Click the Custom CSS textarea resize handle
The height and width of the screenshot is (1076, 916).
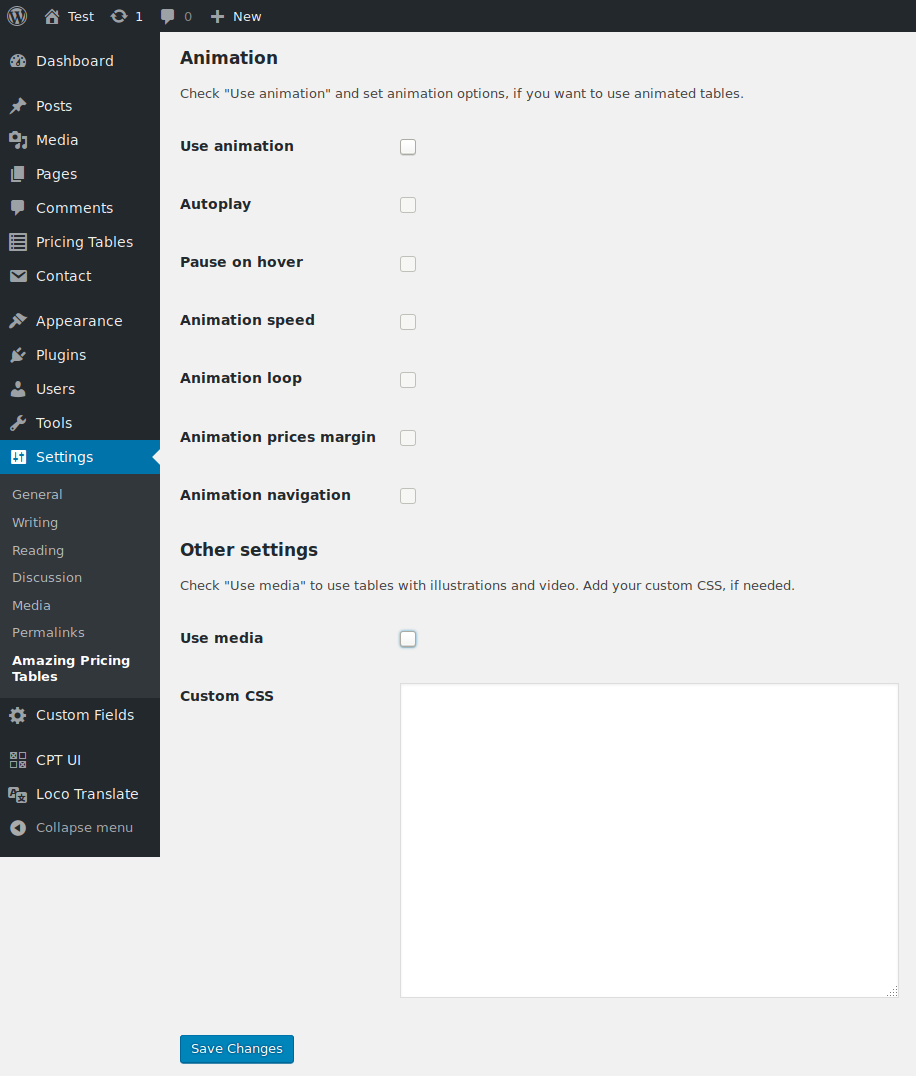893,992
